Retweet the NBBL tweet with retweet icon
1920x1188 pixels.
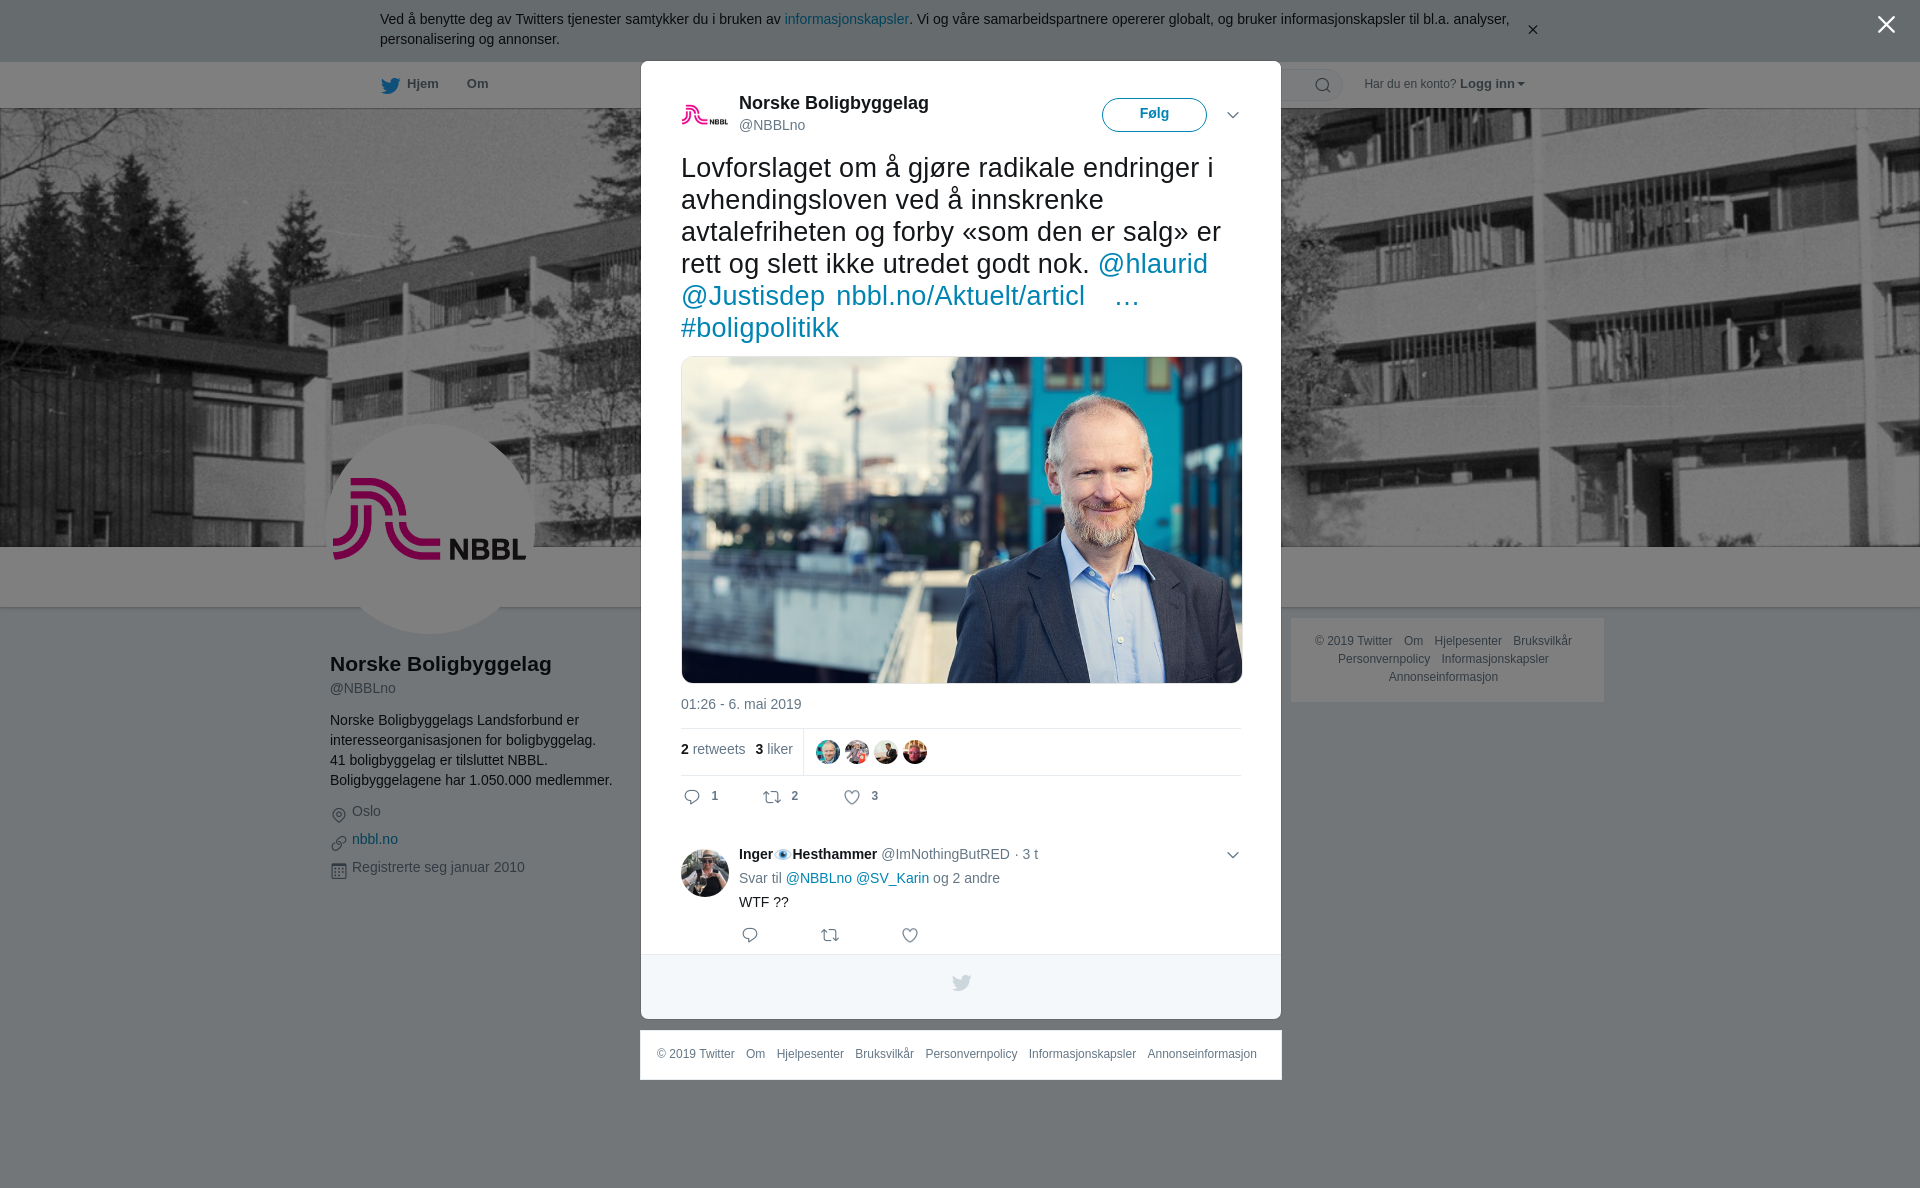click(773, 797)
